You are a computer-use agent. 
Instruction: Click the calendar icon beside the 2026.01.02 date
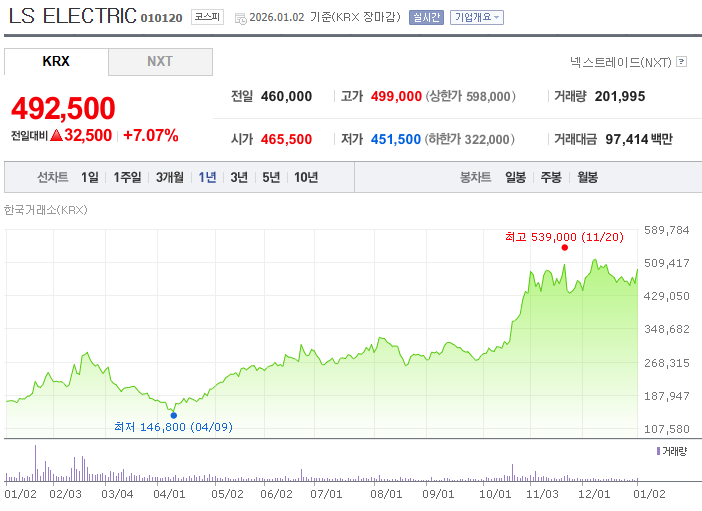point(241,18)
